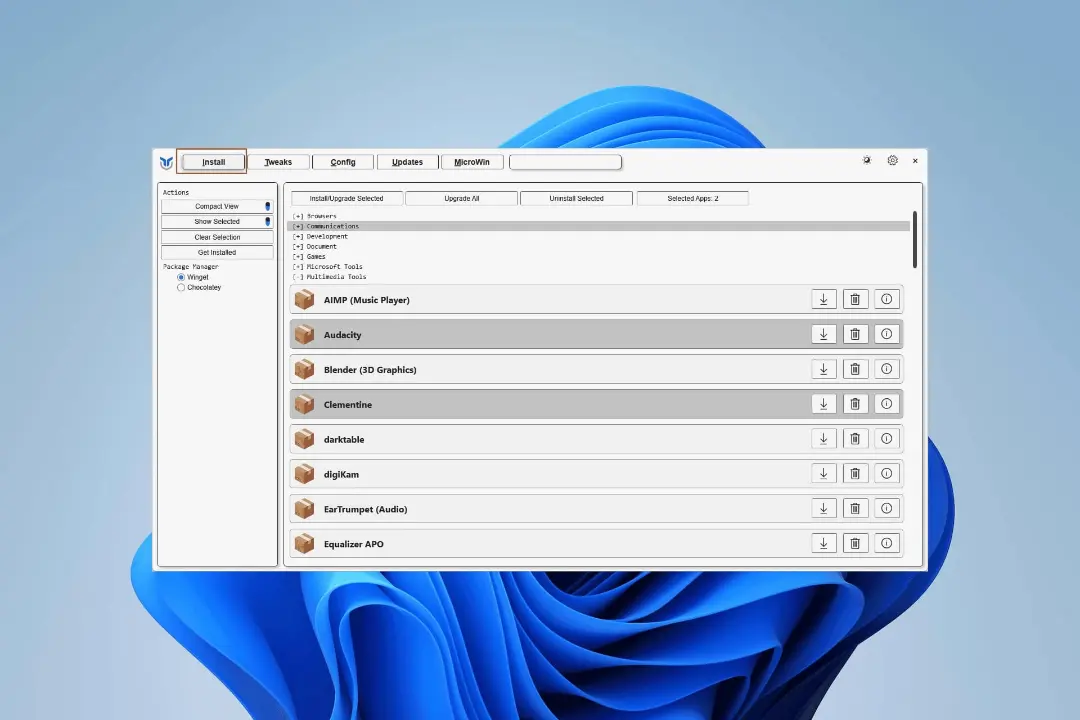Switch to the Tweaks tab
The image size is (1080, 720).
[278, 162]
